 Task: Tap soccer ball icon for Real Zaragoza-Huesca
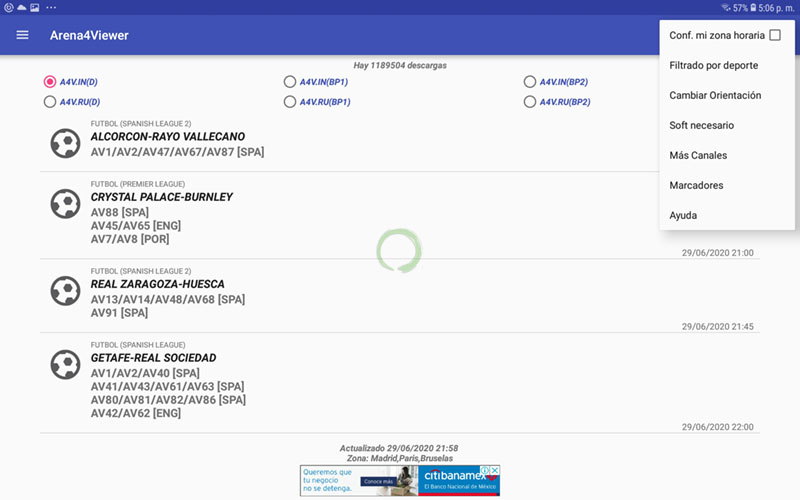65,291
